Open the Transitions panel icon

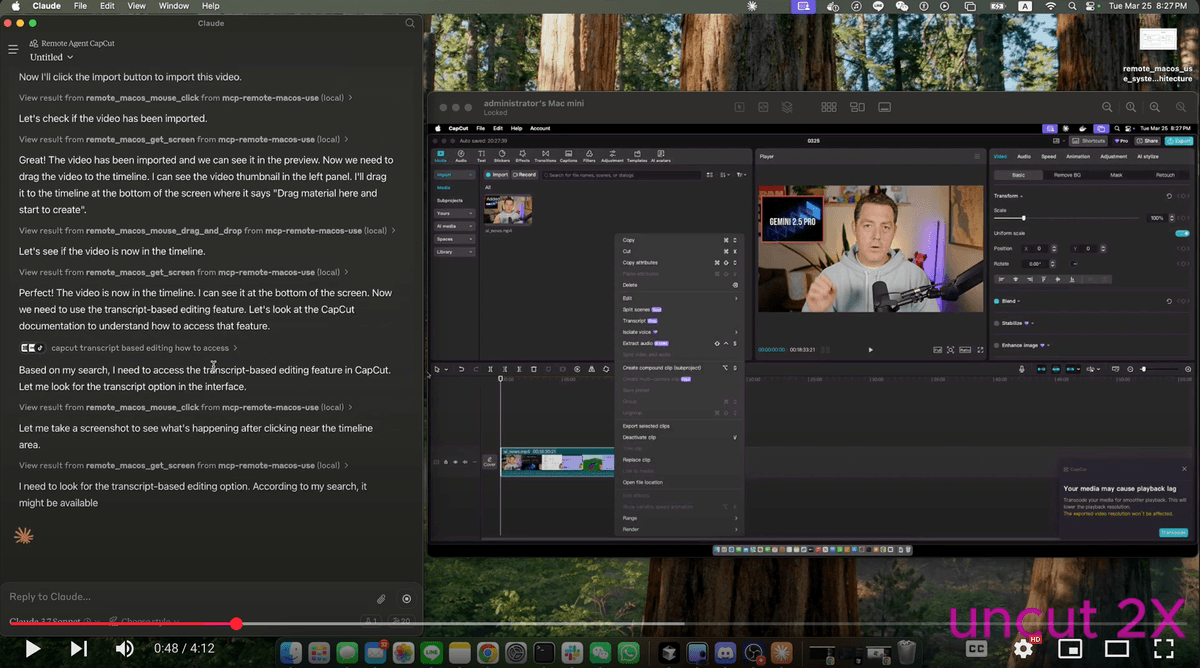coord(545,156)
